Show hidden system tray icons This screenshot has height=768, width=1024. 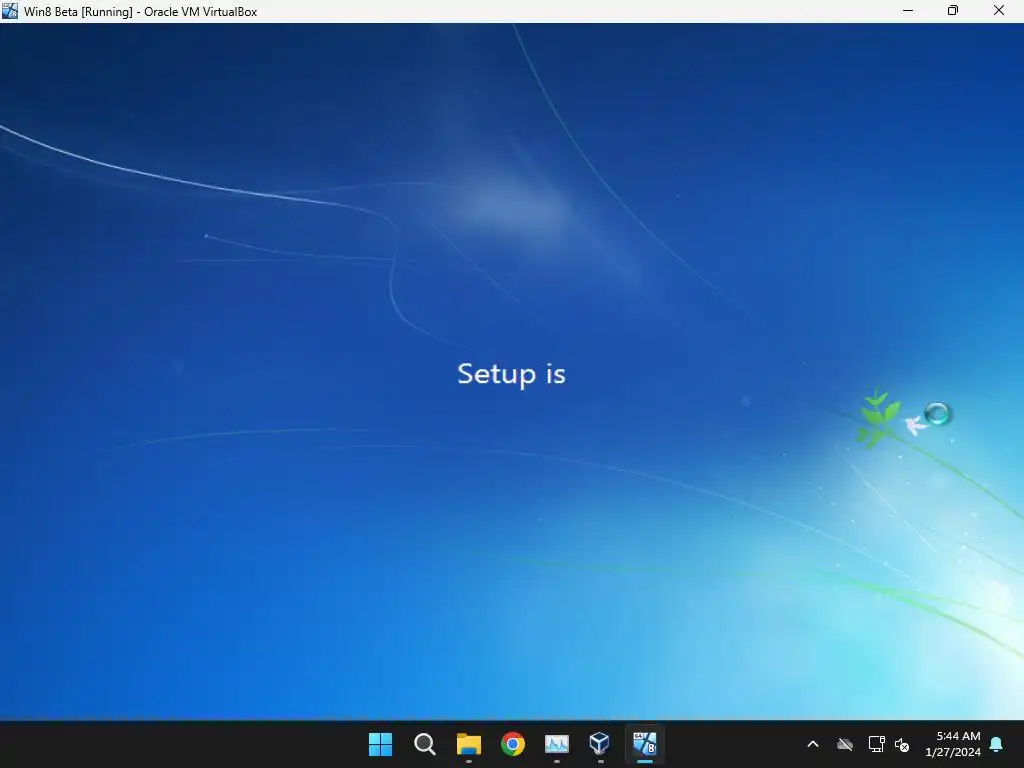point(813,744)
